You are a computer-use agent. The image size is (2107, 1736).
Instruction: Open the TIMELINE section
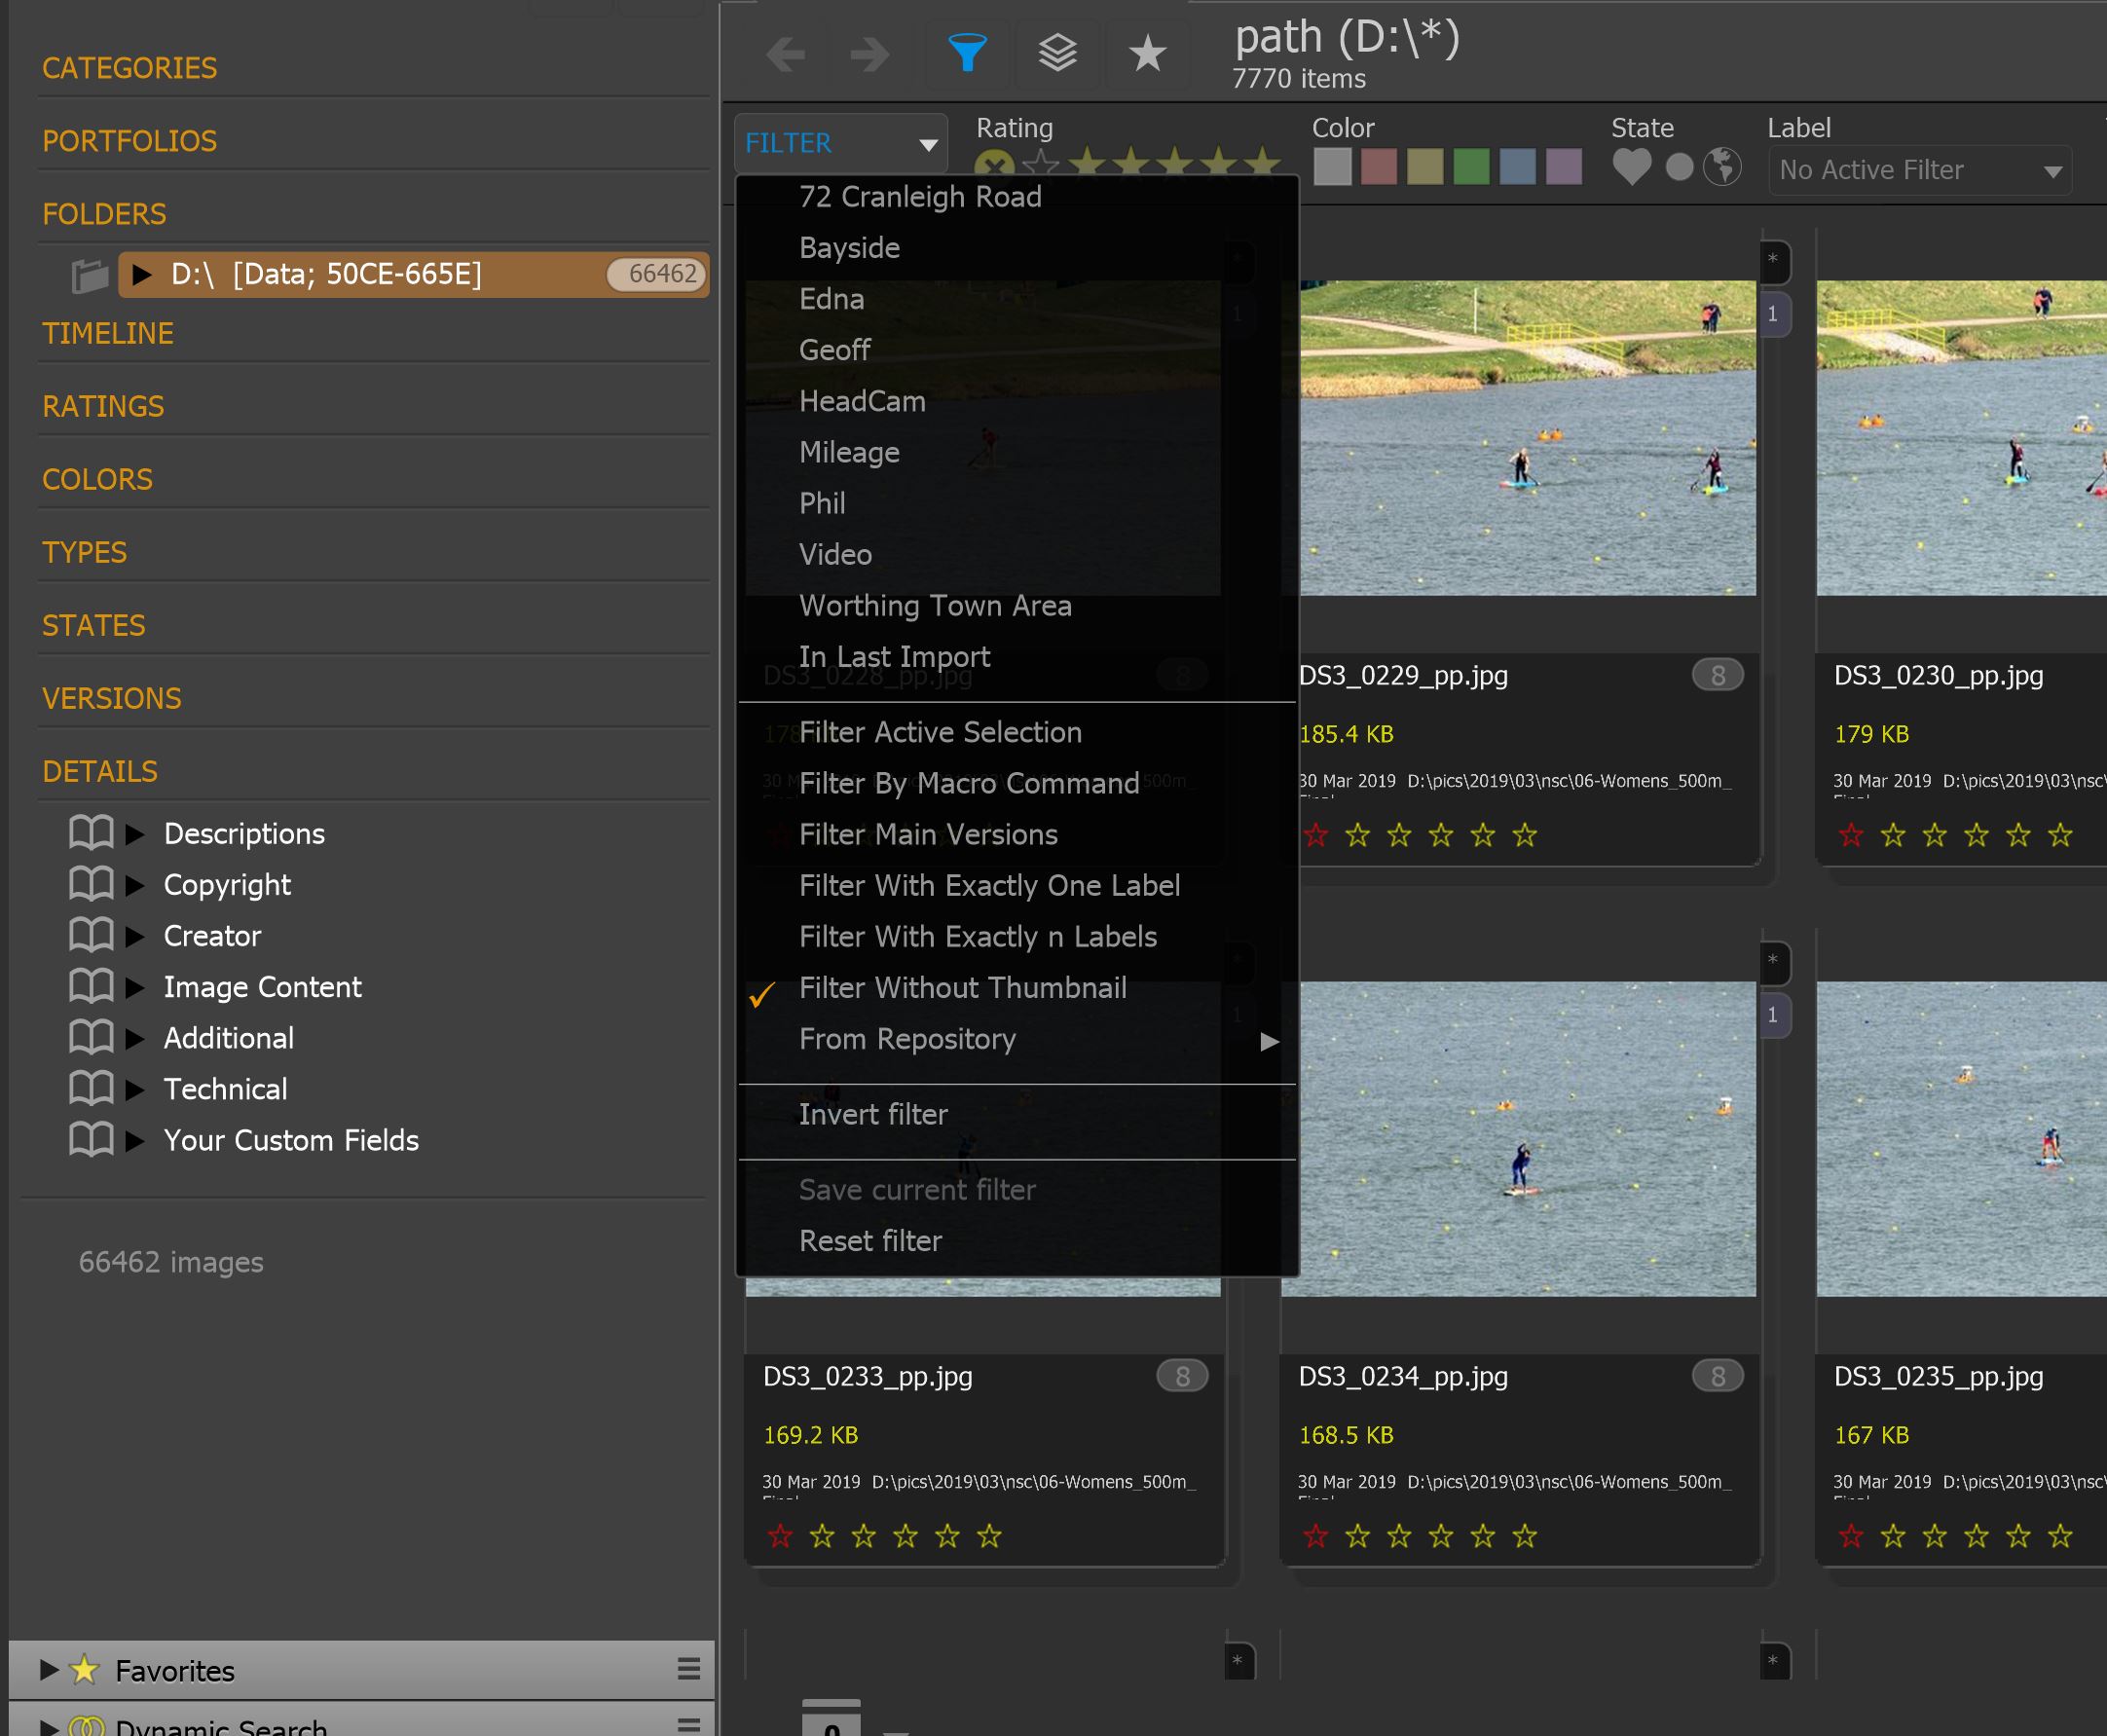click(107, 333)
